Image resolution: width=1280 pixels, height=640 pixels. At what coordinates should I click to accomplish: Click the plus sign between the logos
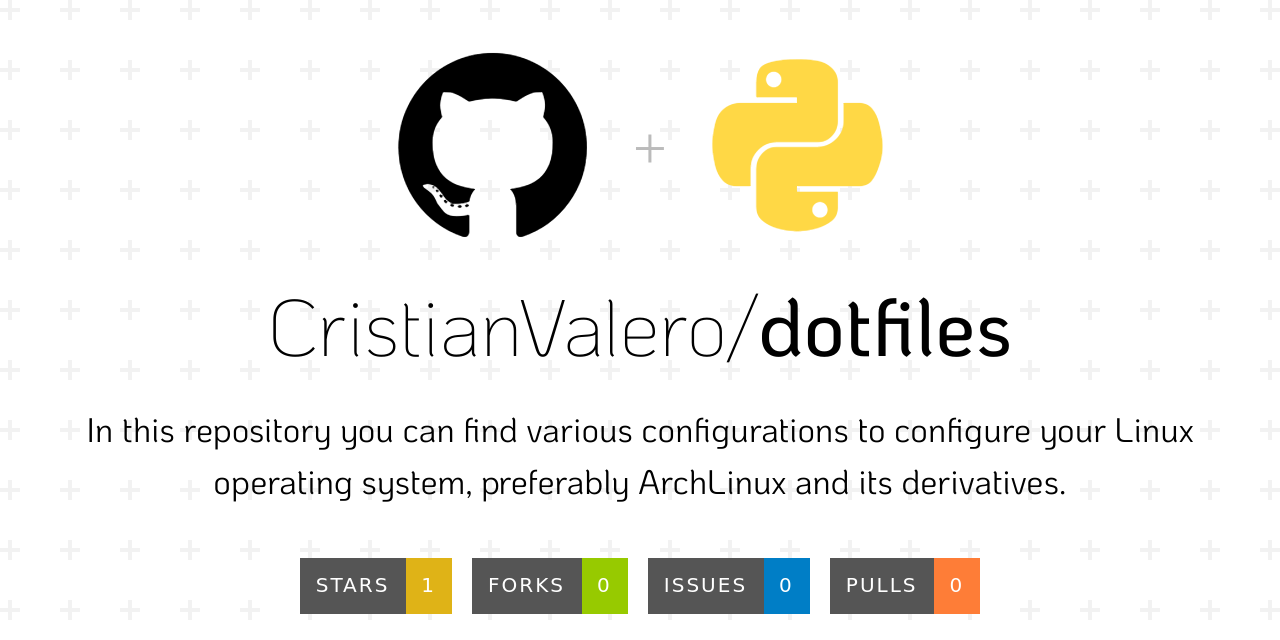coord(649,147)
